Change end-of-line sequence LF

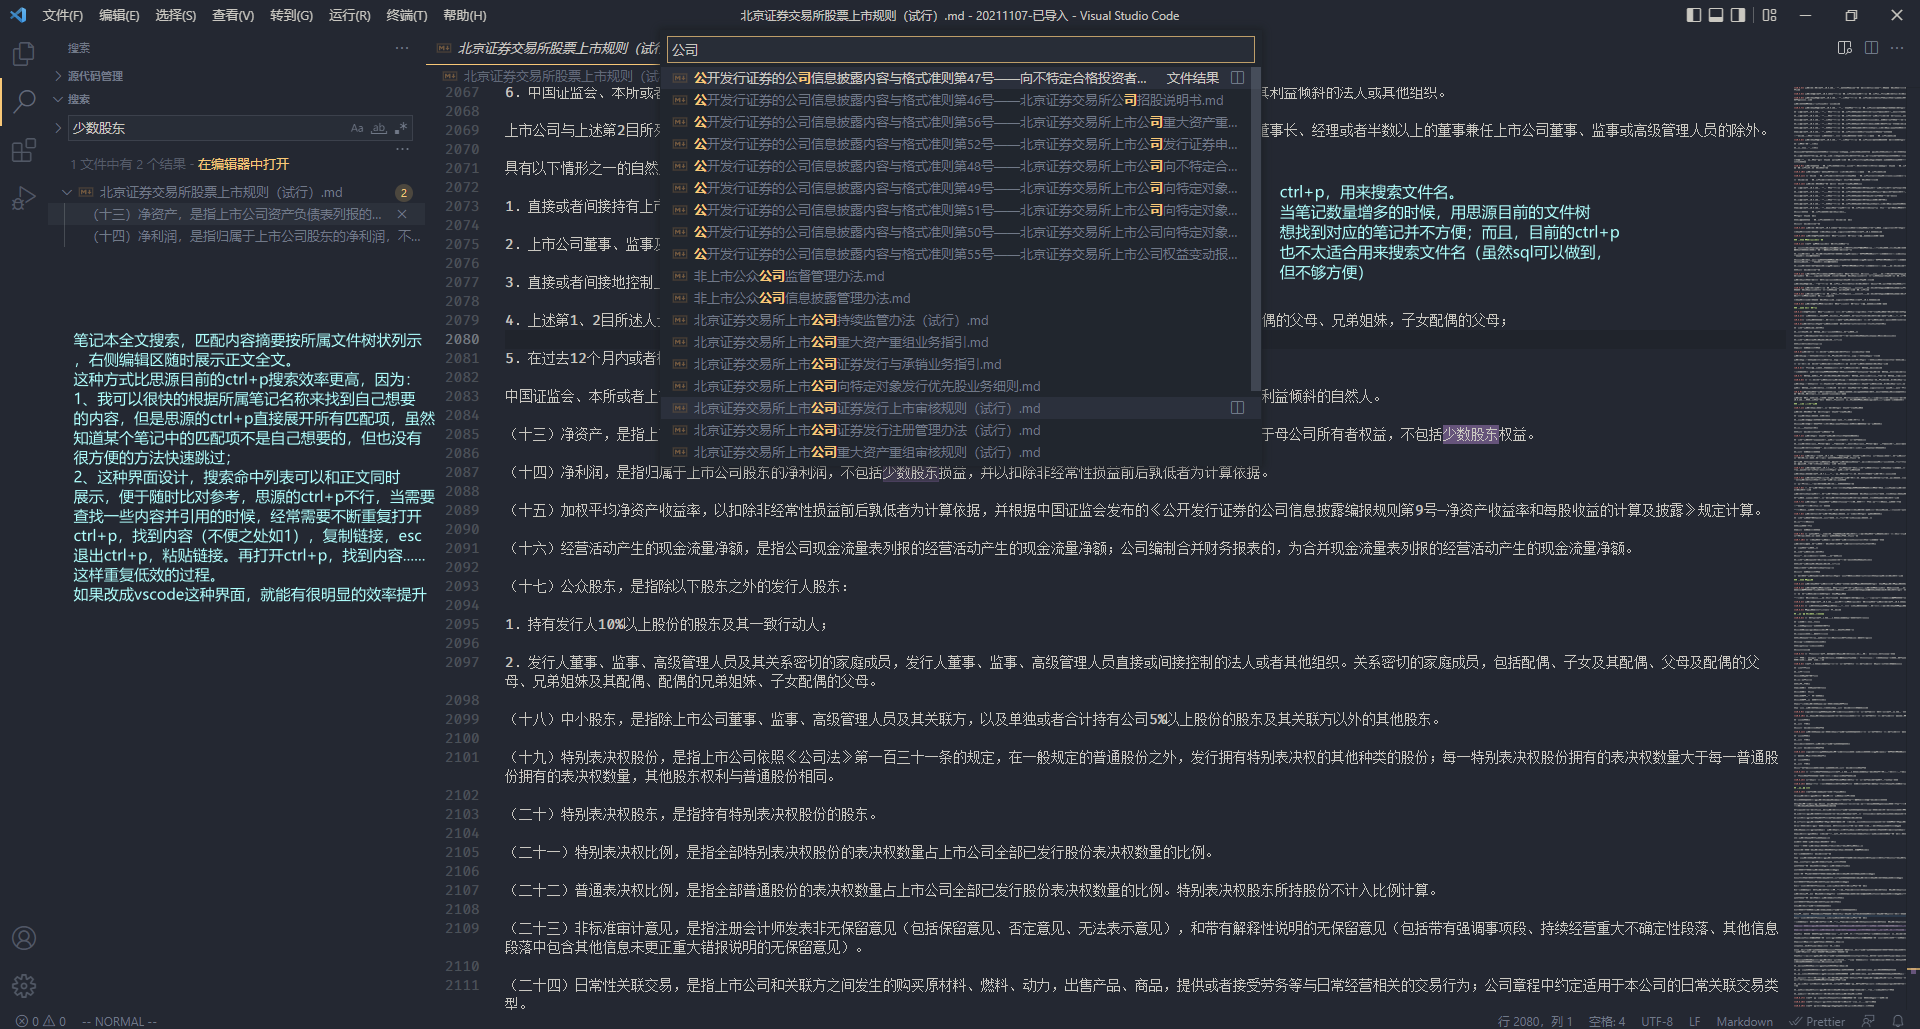click(1694, 1021)
